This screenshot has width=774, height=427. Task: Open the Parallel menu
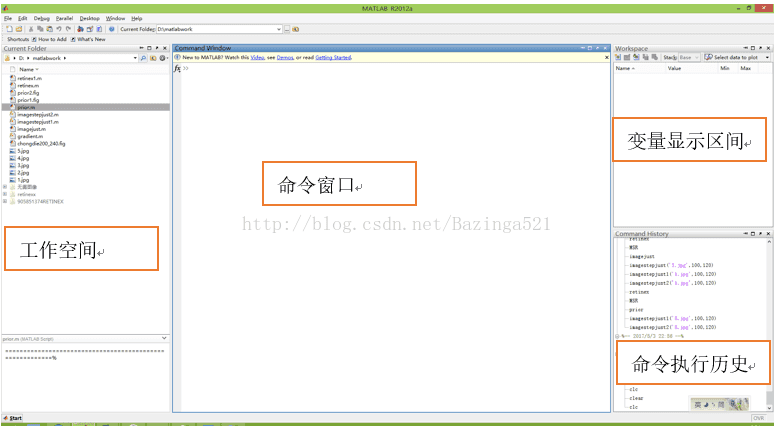pyautogui.click(x=64, y=18)
